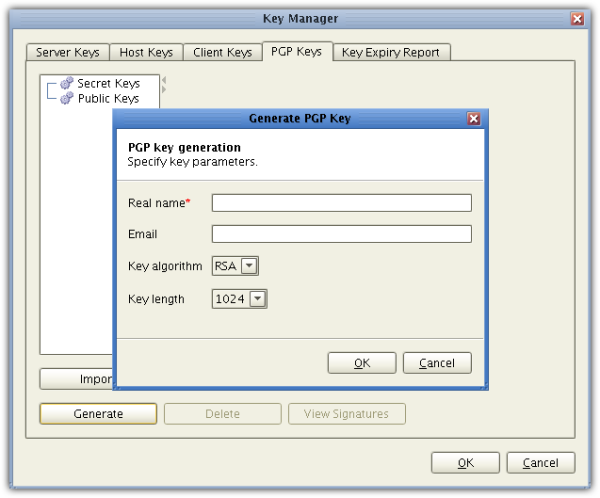This screenshot has height=498, width=600.
Task: Collapse split pane with left arrow
Action: pyautogui.click(x=164, y=81)
